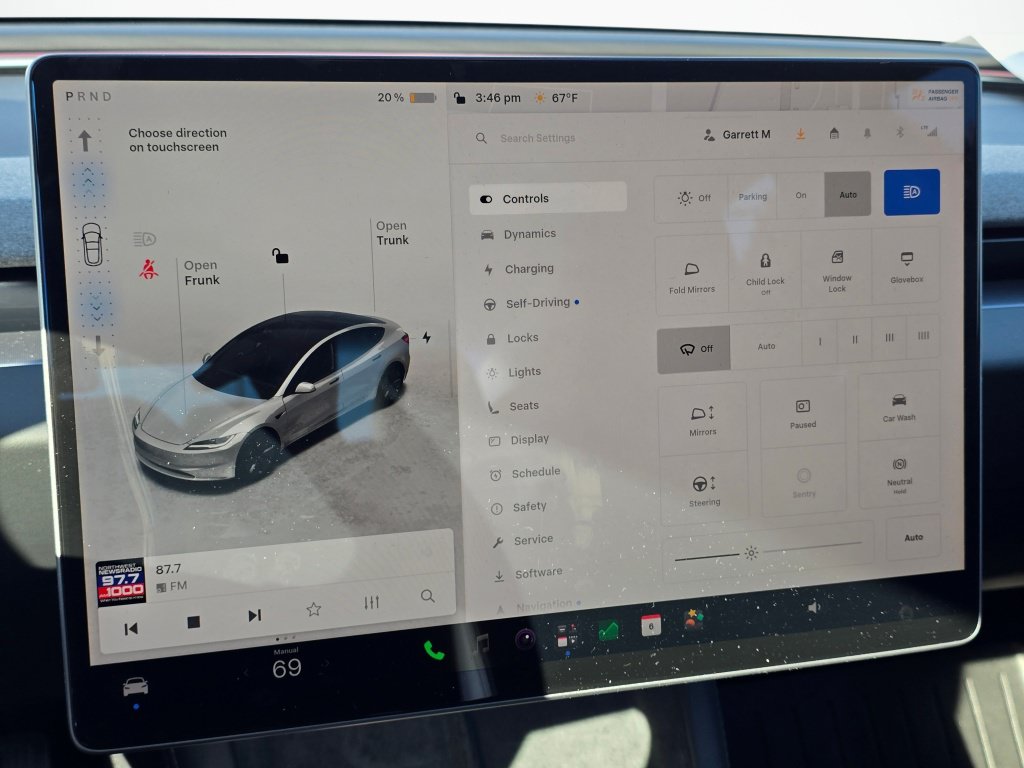Open the Software settings section
The width and height of the screenshot is (1024, 768).
tap(528, 573)
